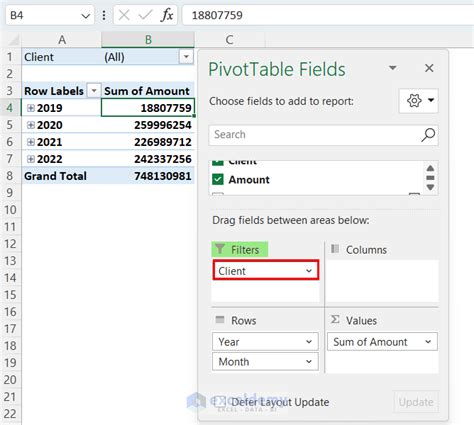Screen dimensions: 474x425
Task: Click the search magnifier icon
Action: (428, 135)
